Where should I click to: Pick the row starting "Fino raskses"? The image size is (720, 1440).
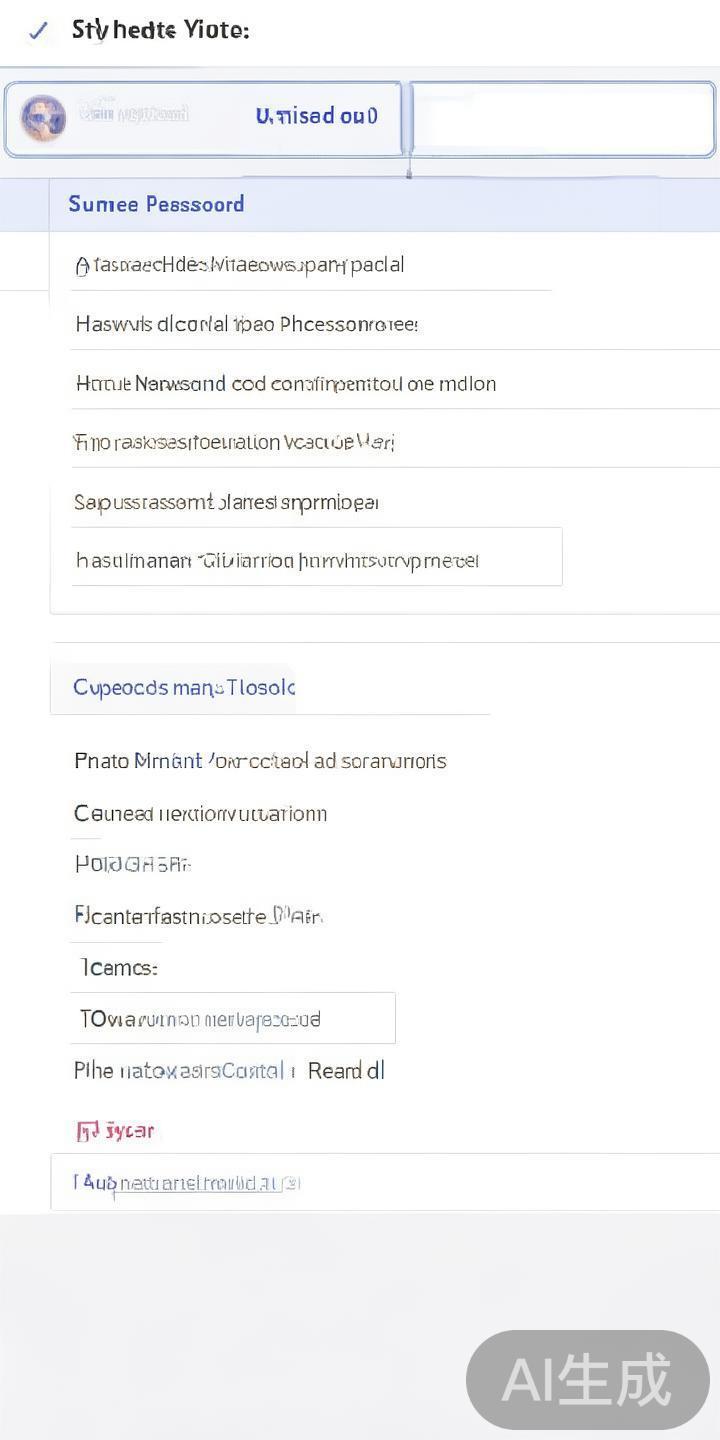pos(235,442)
